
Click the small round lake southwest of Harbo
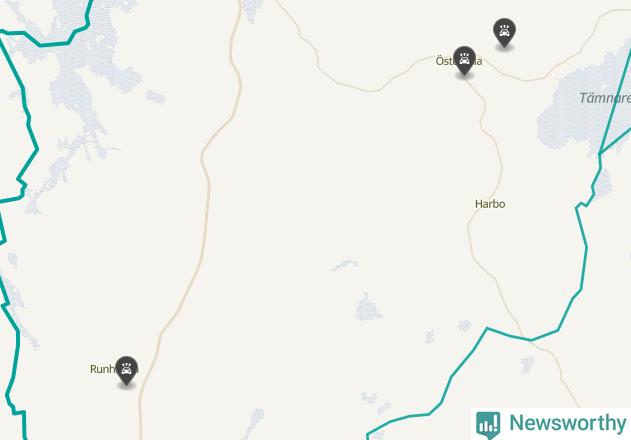368,308
